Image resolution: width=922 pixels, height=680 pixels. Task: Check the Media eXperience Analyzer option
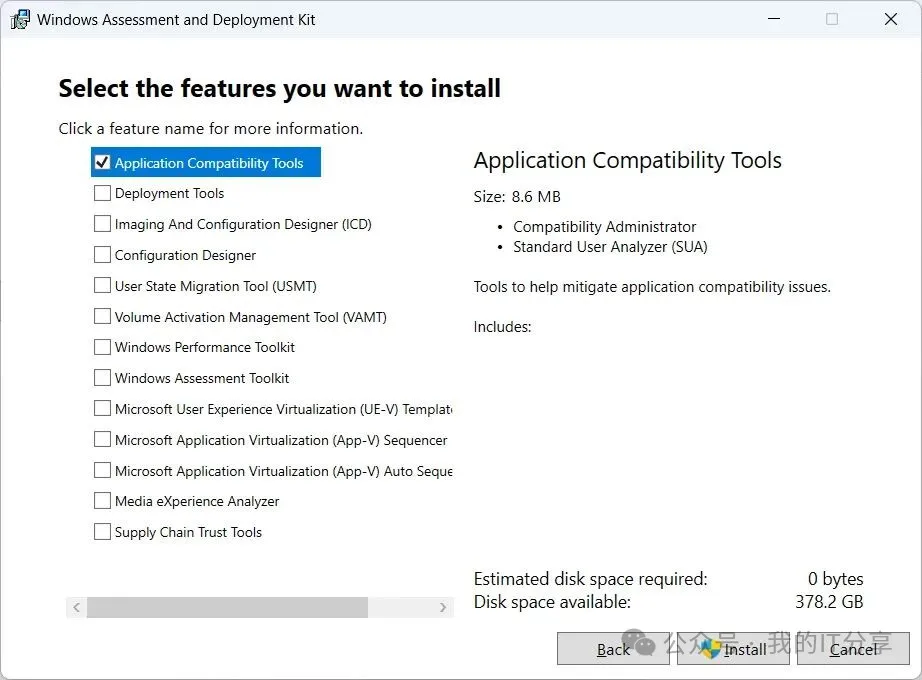coord(102,501)
